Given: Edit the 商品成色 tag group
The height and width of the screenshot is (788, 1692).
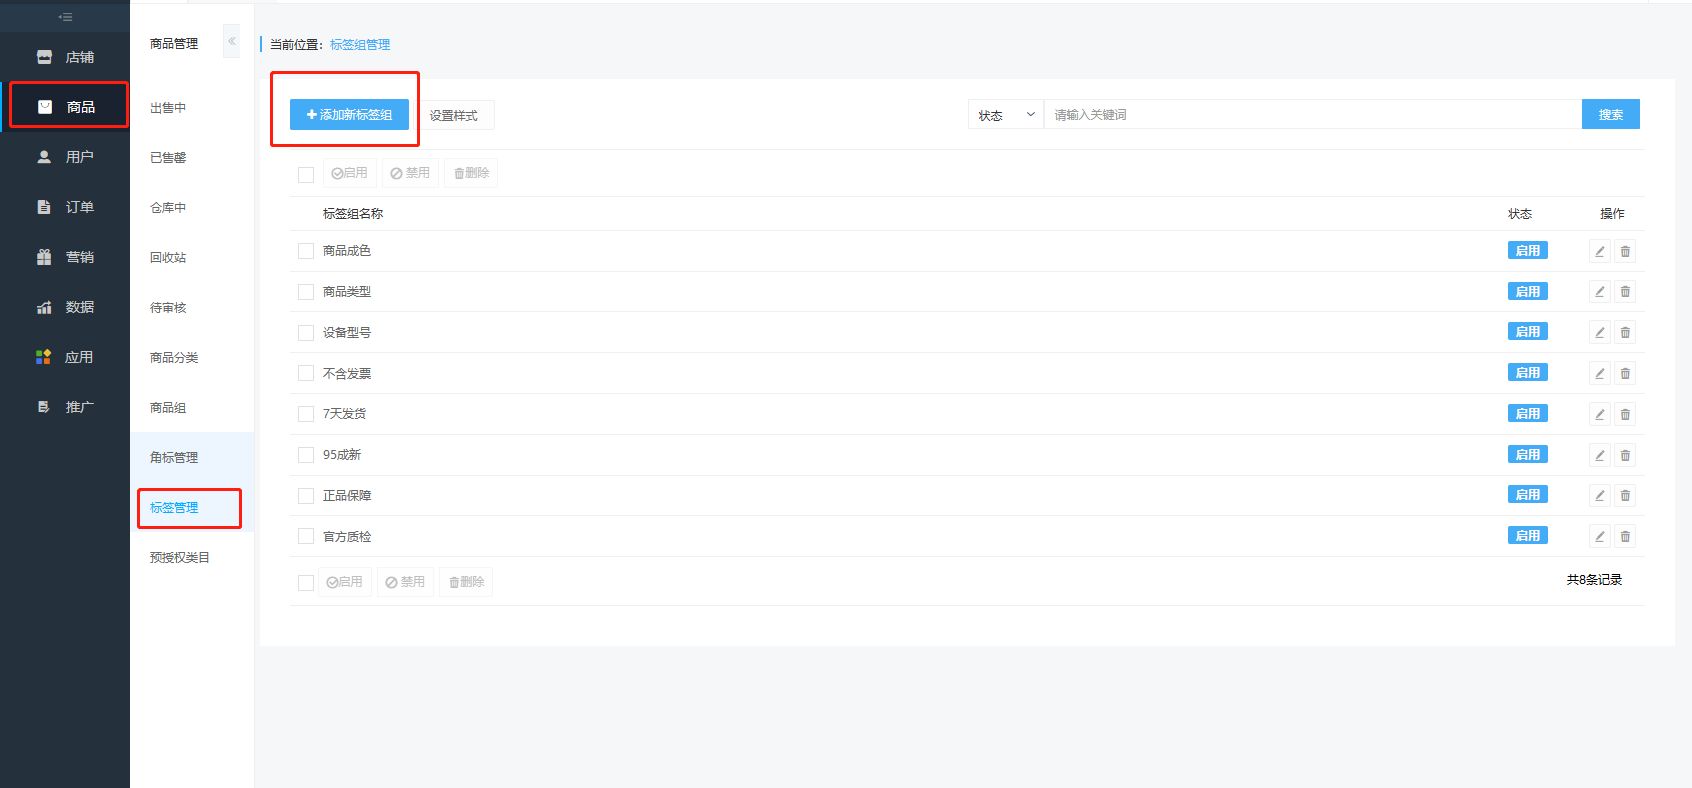Looking at the screenshot, I should coord(1600,251).
